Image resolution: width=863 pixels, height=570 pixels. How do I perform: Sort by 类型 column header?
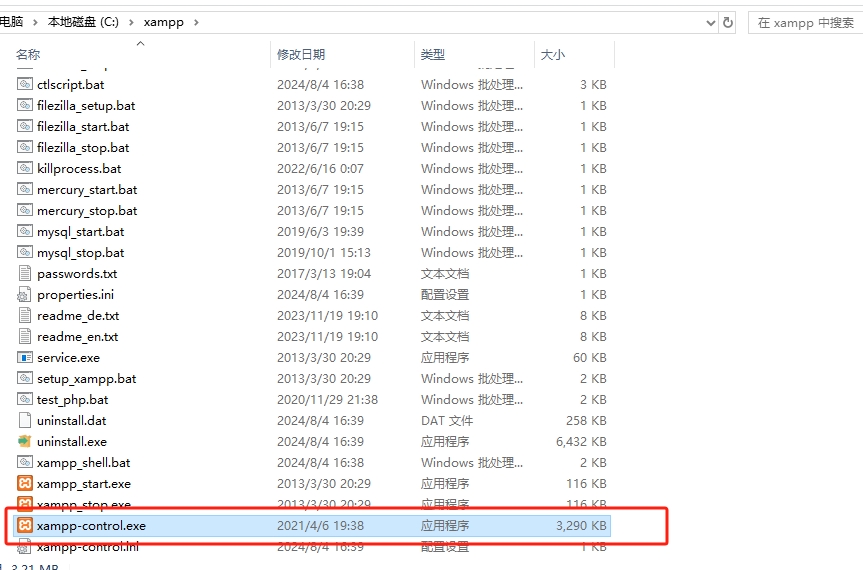[x=433, y=54]
